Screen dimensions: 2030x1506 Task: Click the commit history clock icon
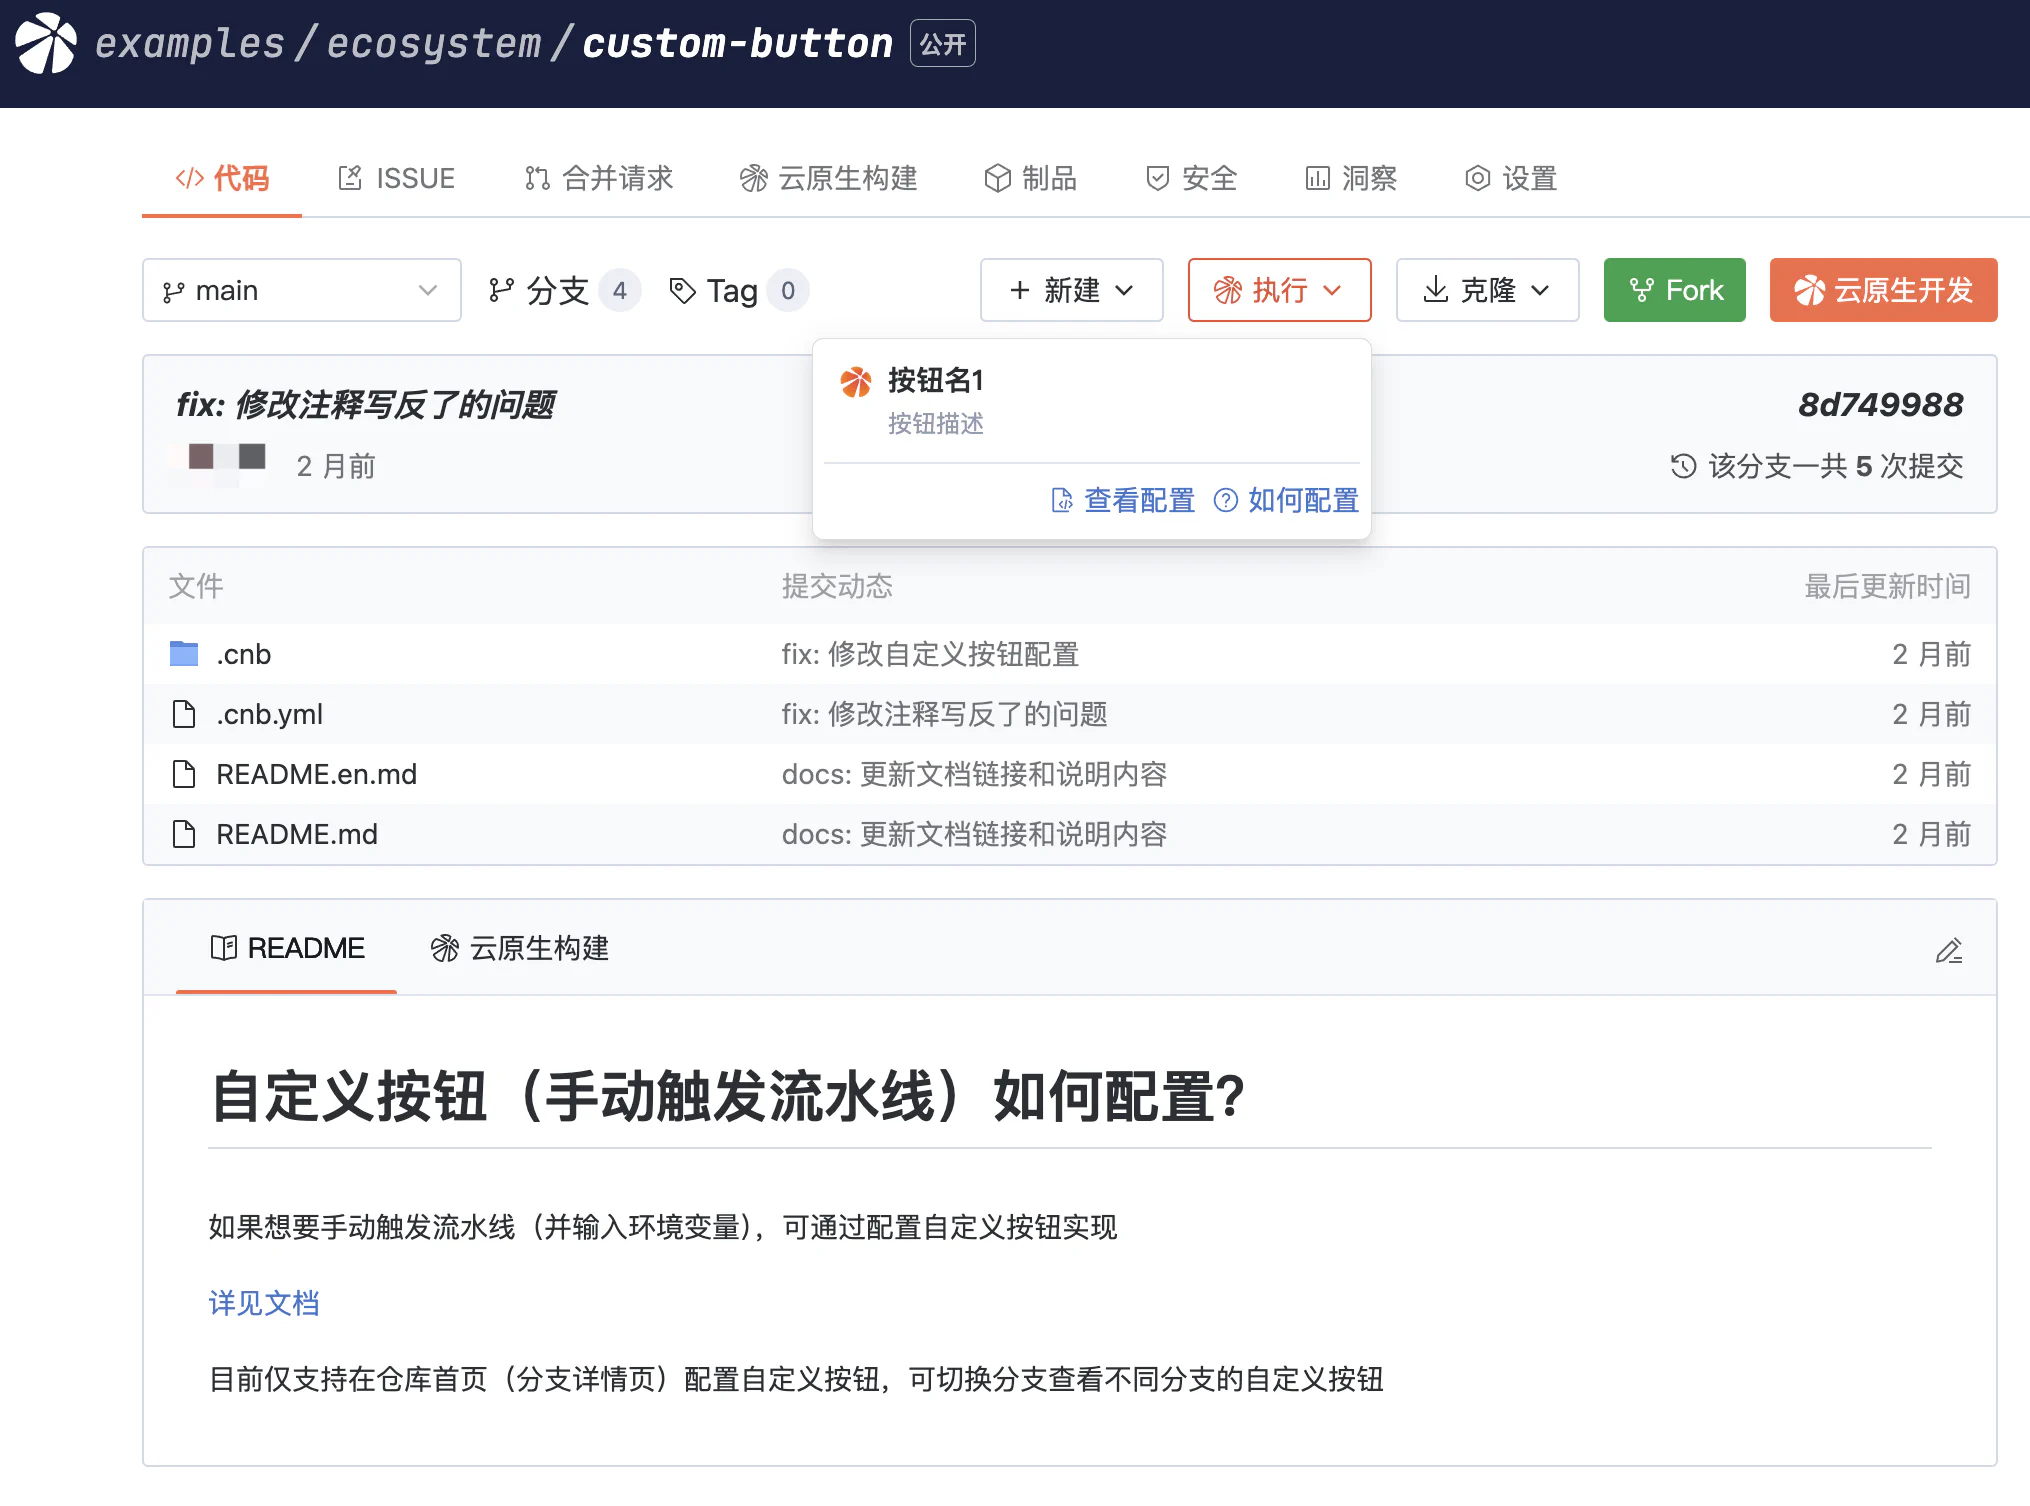coord(1683,466)
